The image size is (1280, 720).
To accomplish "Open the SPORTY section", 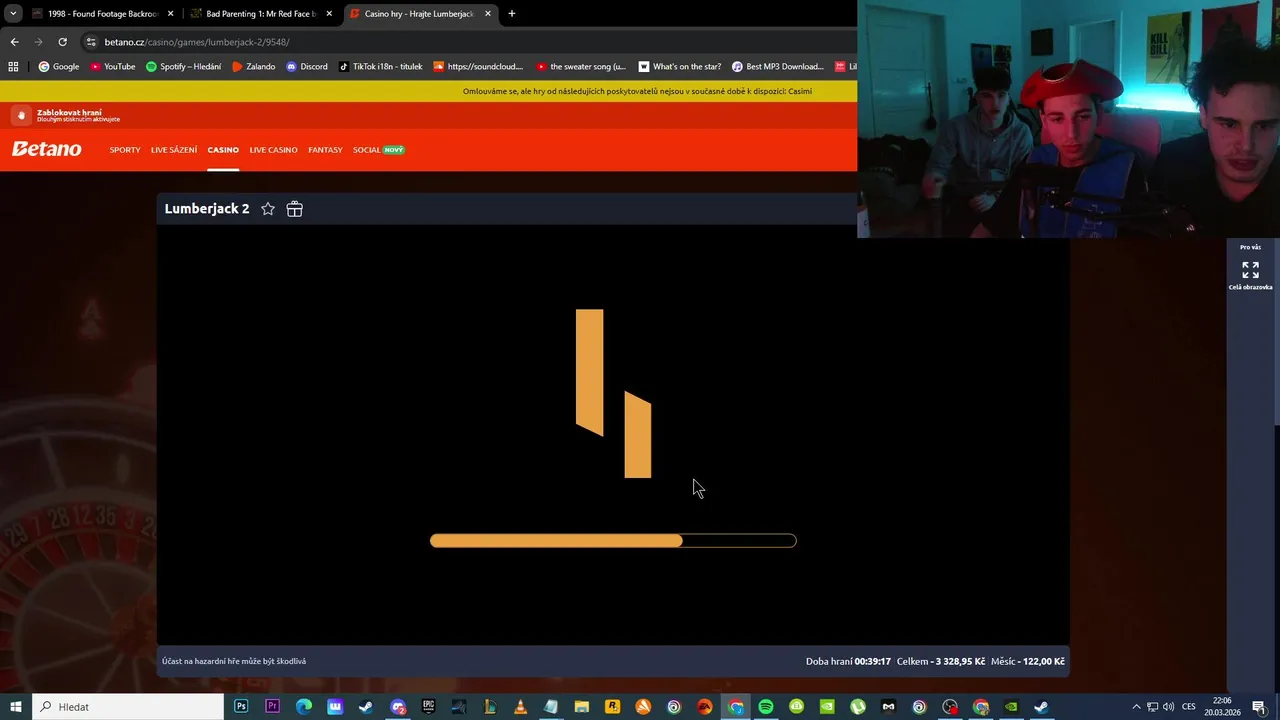I will tap(125, 150).
